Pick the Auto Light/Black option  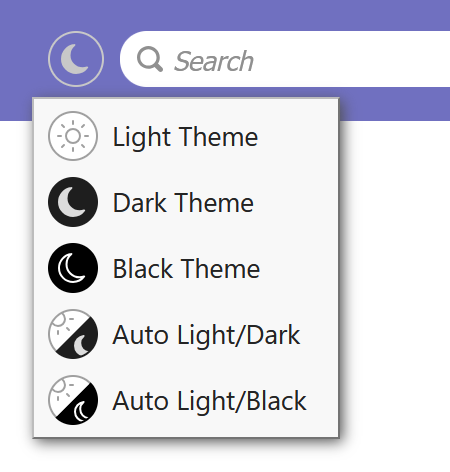[186, 400]
